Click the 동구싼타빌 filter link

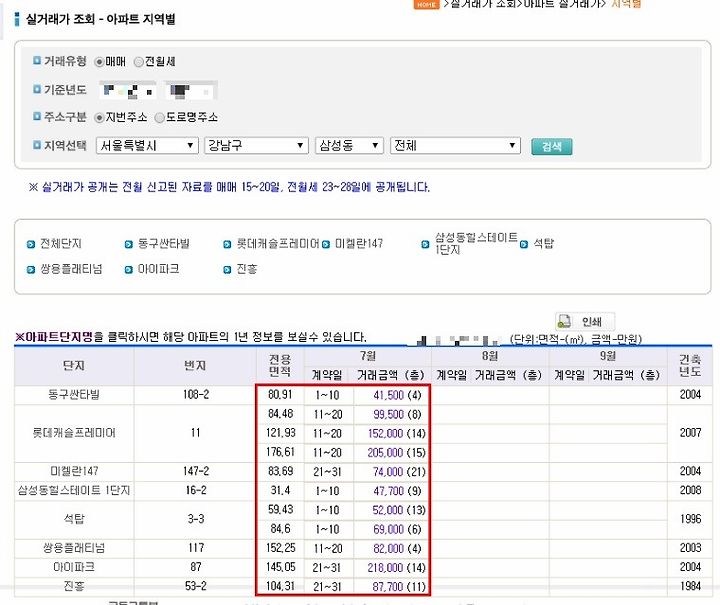[x=163, y=244]
